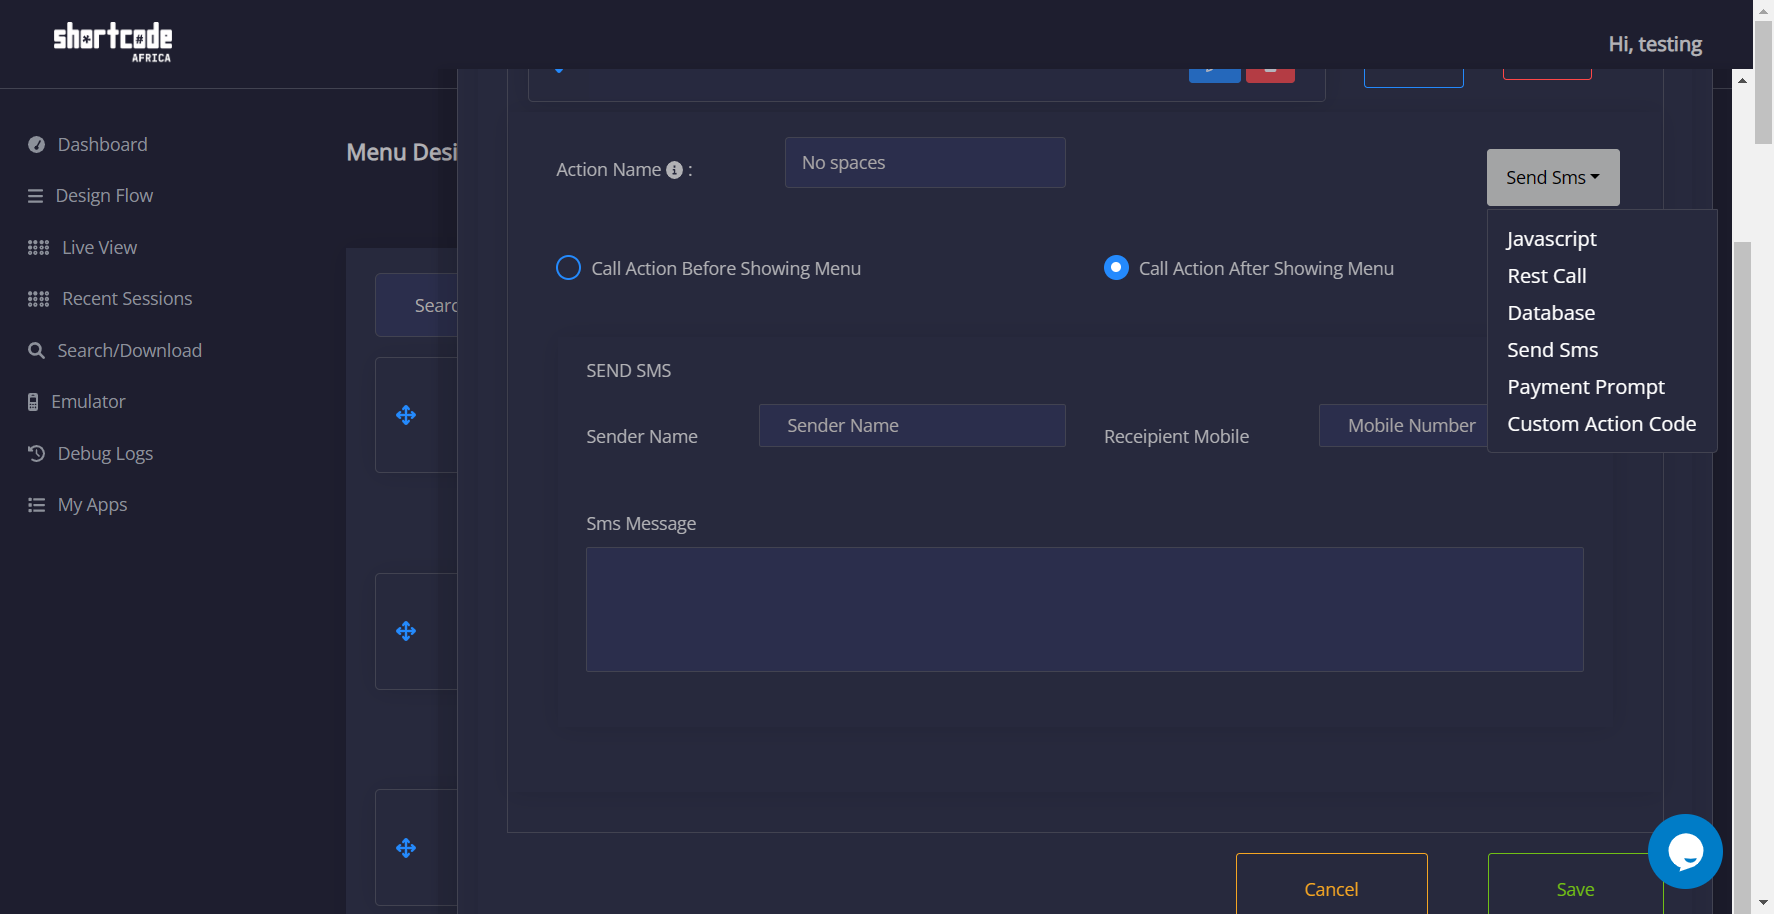Screen dimensions: 1774x914
Task: Click the Sender Name input field
Action: click(912, 425)
